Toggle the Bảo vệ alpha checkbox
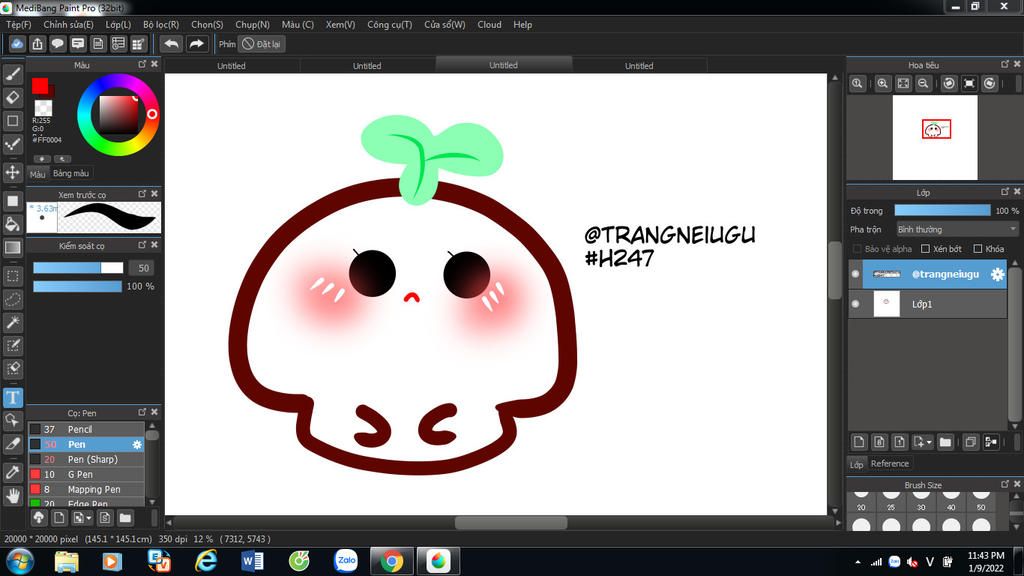Viewport: 1024px width, 576px height. [x=857, y=249]
